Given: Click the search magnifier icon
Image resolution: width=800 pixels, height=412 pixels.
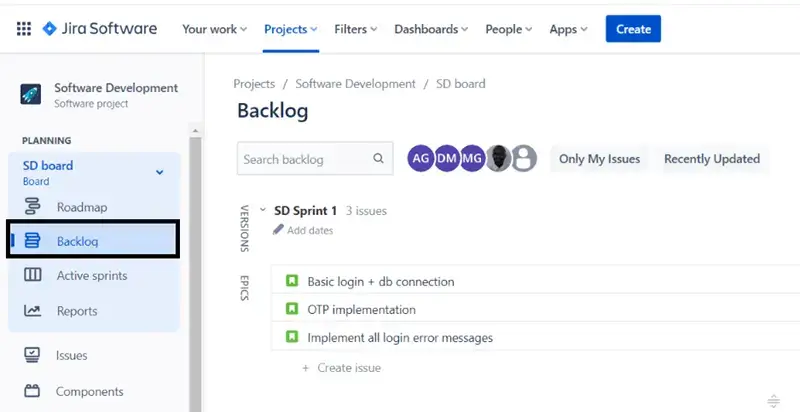Looking at the screenshot, I should (378, 158).
